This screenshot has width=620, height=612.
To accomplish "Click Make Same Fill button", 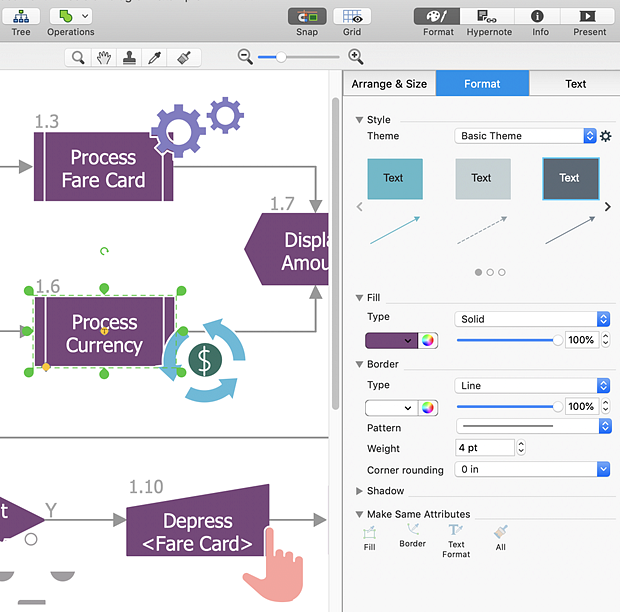I will tap(370, 538).
